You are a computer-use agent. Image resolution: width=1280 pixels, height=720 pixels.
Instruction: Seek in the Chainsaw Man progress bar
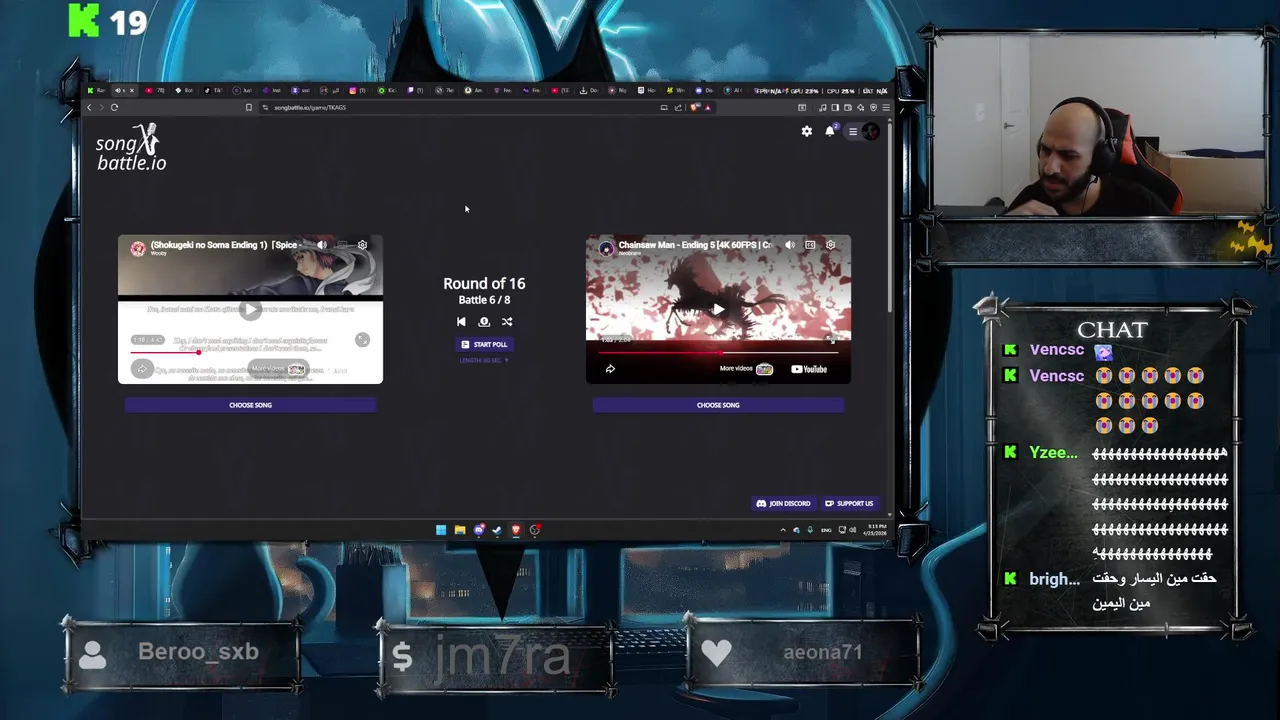point(718,352)
